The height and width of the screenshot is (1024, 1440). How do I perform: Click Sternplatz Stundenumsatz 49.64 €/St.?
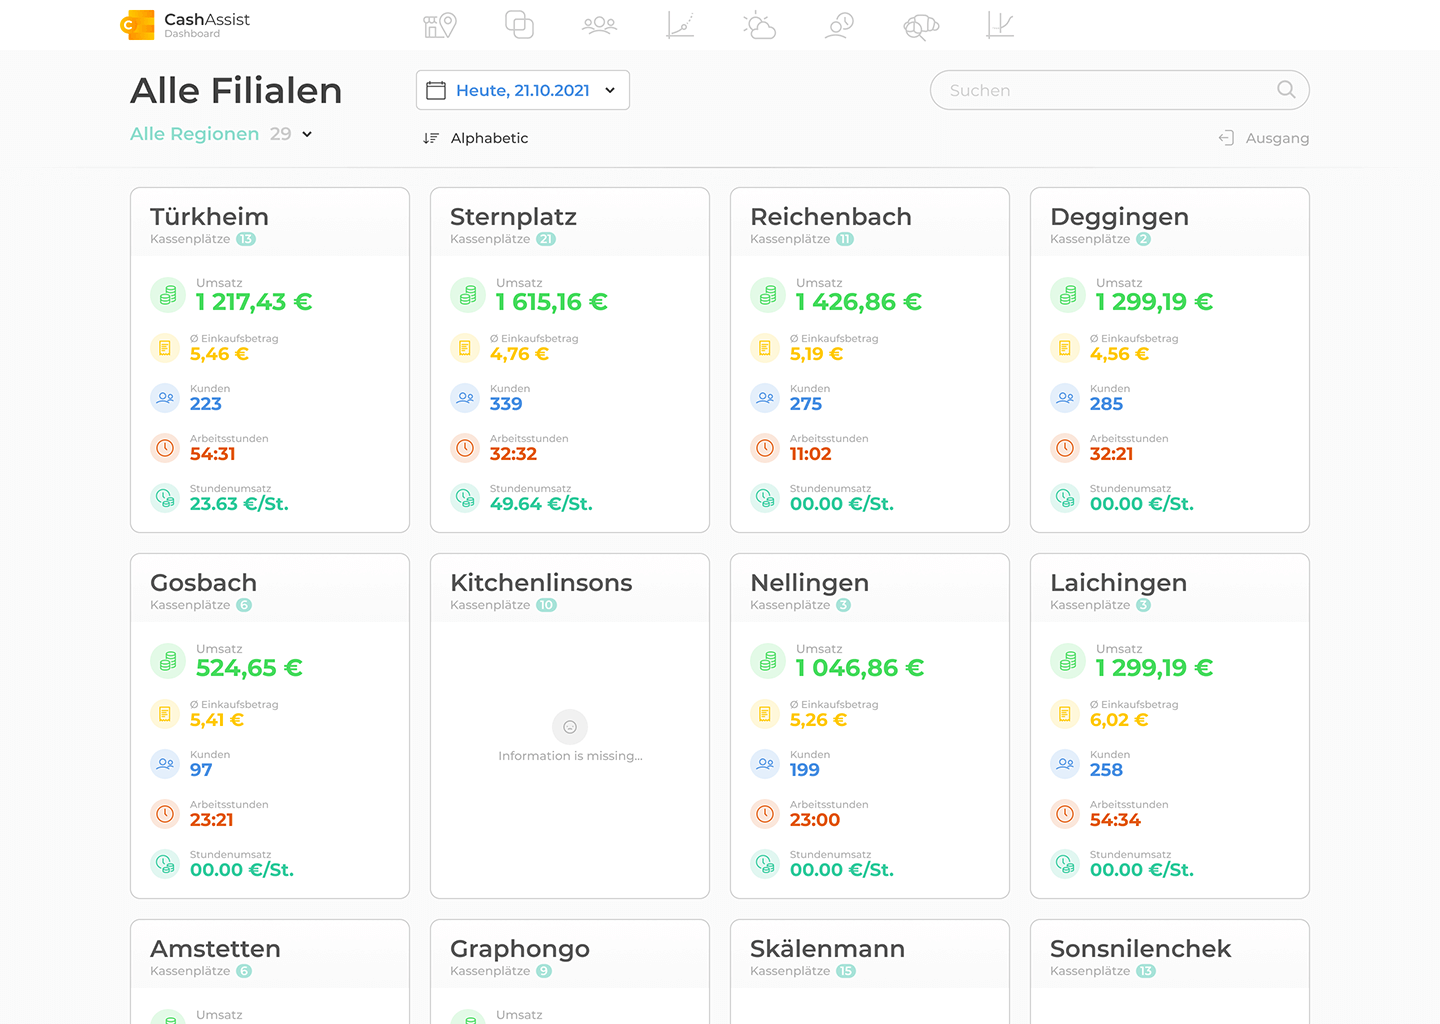pos(541,504)
